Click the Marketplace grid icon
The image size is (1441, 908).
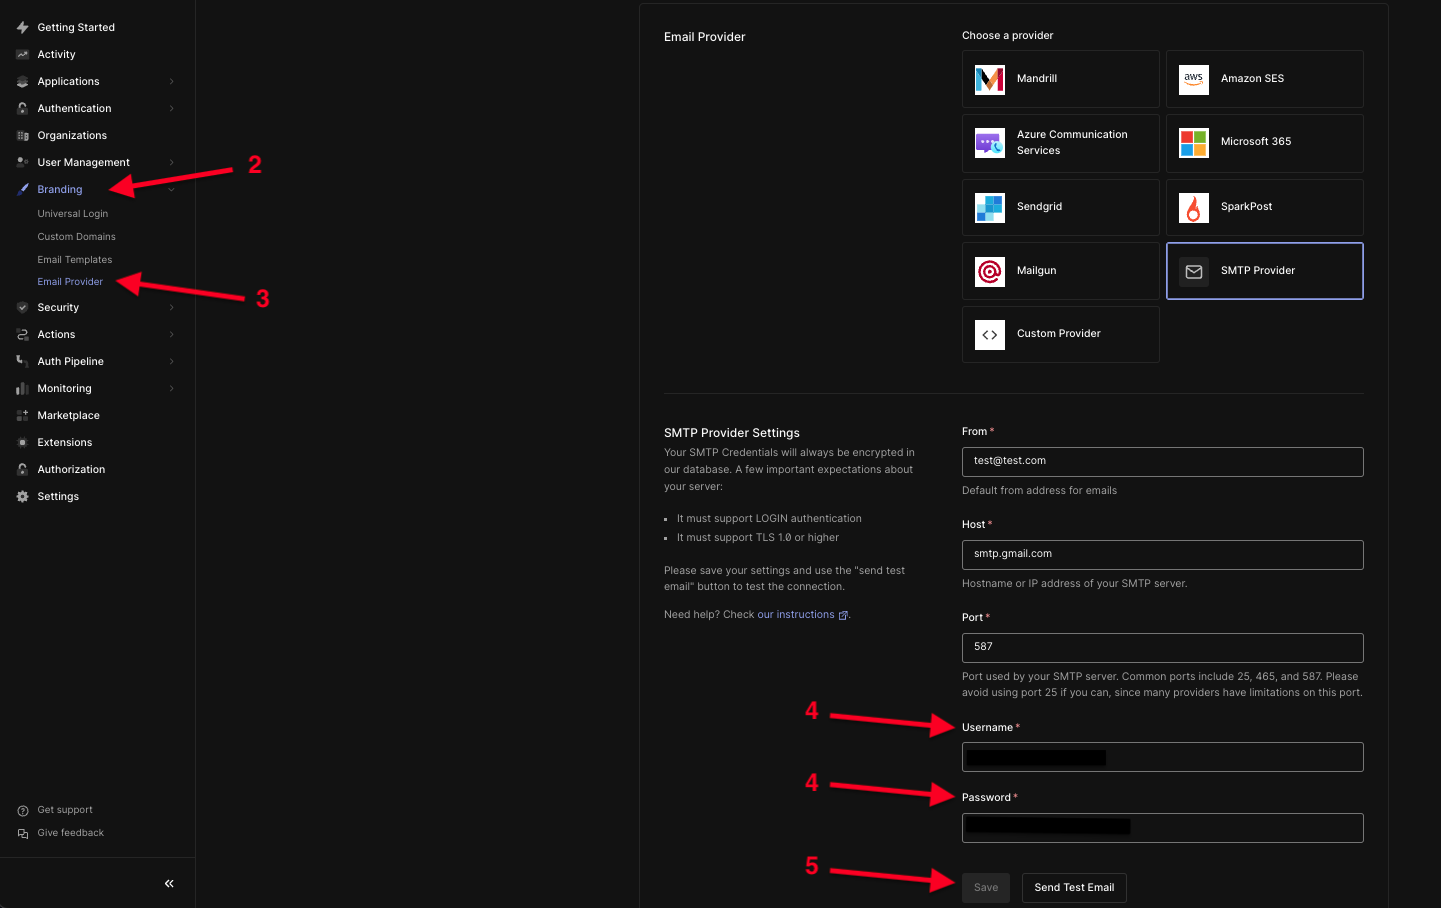tap(22, 416)
